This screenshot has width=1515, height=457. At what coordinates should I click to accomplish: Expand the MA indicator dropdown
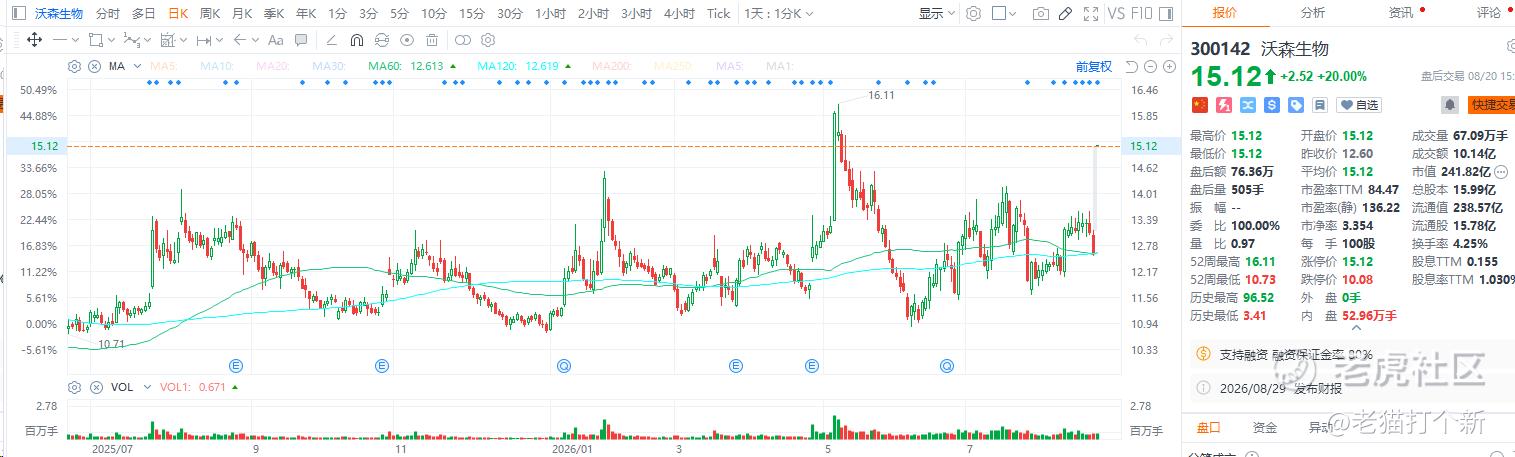coord(138,66)
